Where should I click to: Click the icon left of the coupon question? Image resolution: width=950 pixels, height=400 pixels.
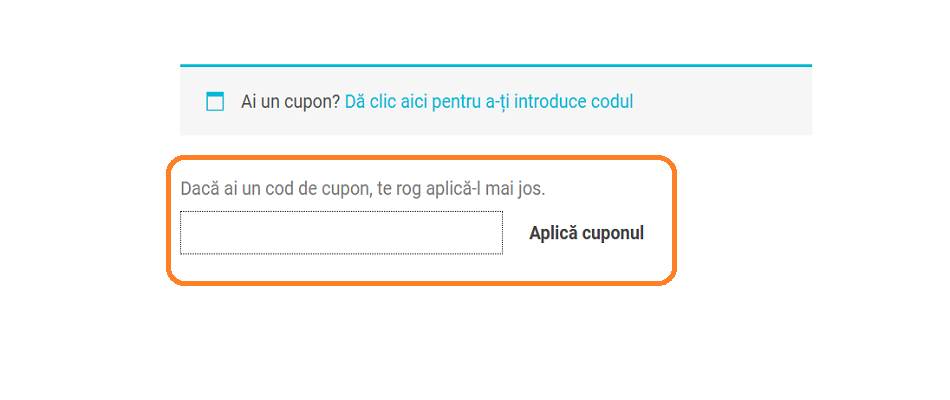214,101
